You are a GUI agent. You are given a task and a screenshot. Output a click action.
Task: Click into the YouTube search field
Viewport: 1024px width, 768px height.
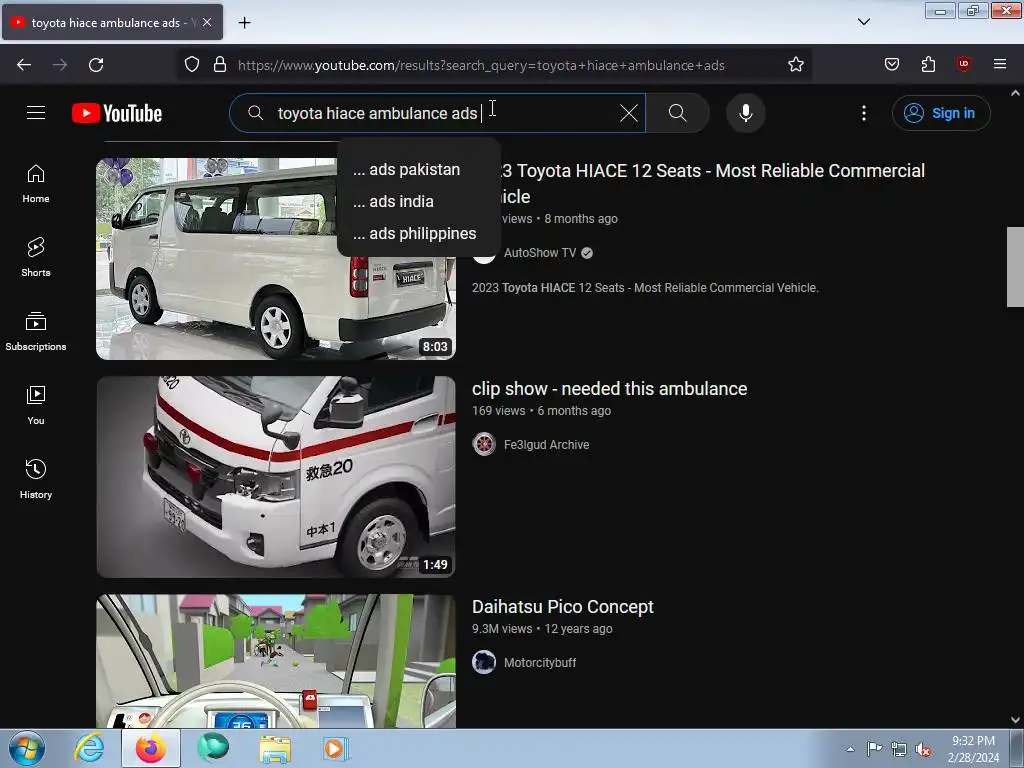438,113
